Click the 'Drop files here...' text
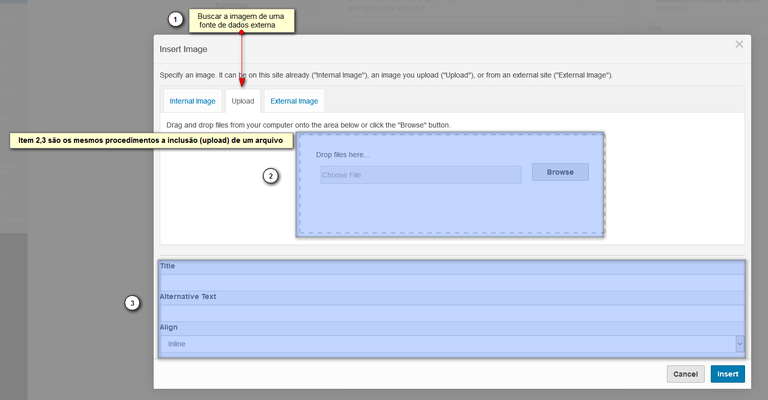Image resolution: width=768 pixels, height=400 pixels. (342, 155)
